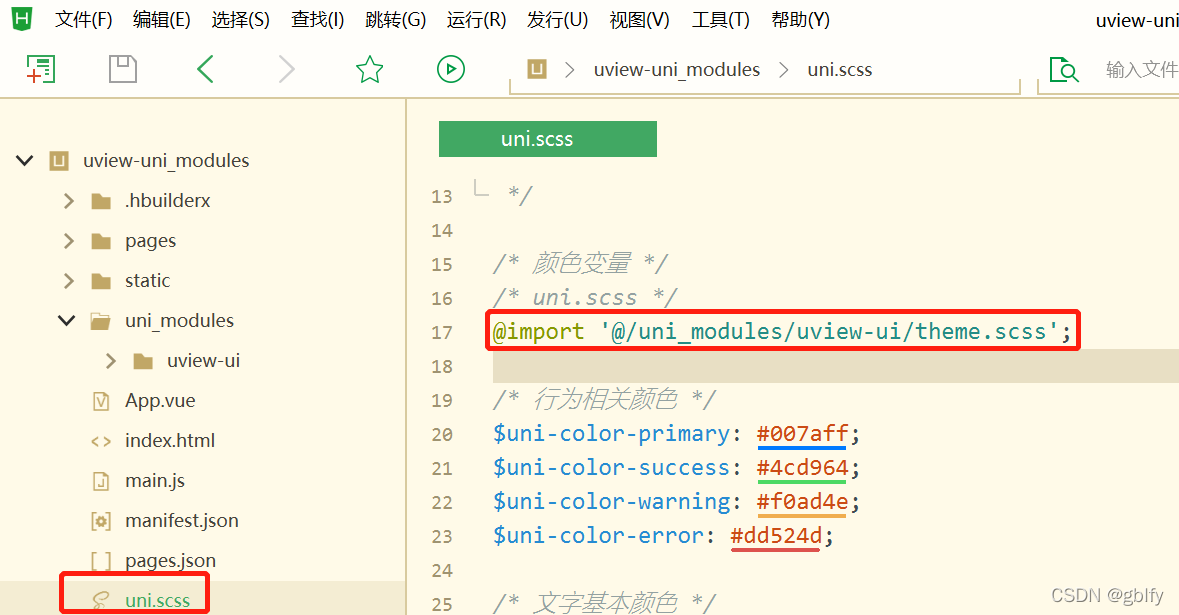Click the .hbuilderx folder icon
Viewport: 1179px width, 615px height.
pyautogui.click(x=101, y=201)
